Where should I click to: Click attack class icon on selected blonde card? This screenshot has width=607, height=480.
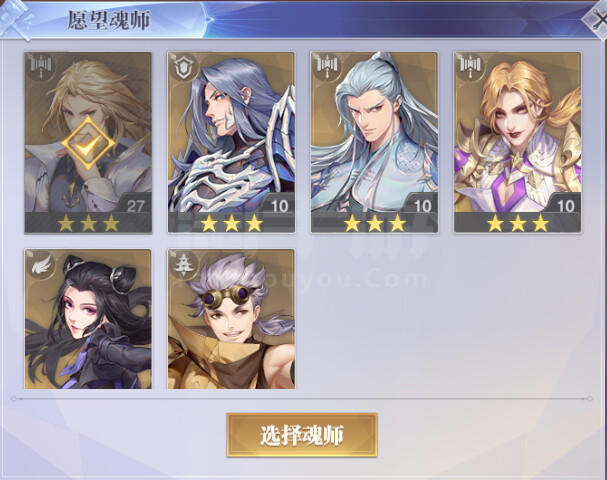pos(41,67)
